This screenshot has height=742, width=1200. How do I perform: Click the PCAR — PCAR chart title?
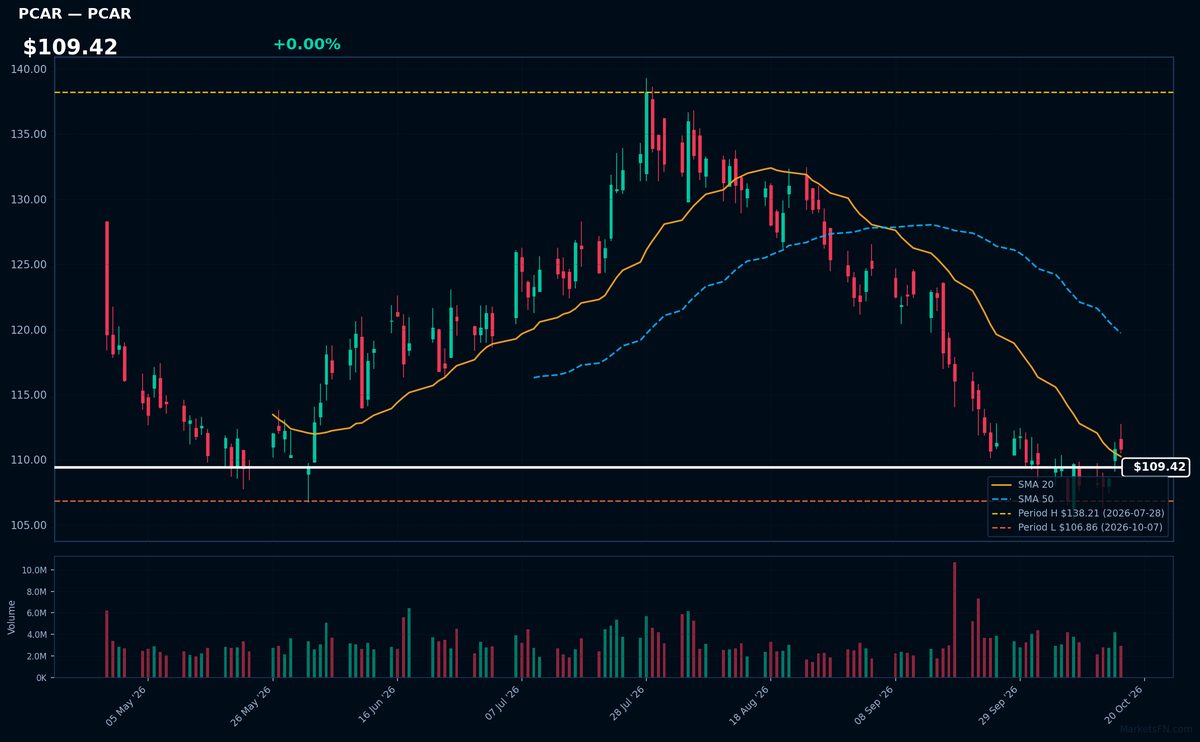[75, 14]
